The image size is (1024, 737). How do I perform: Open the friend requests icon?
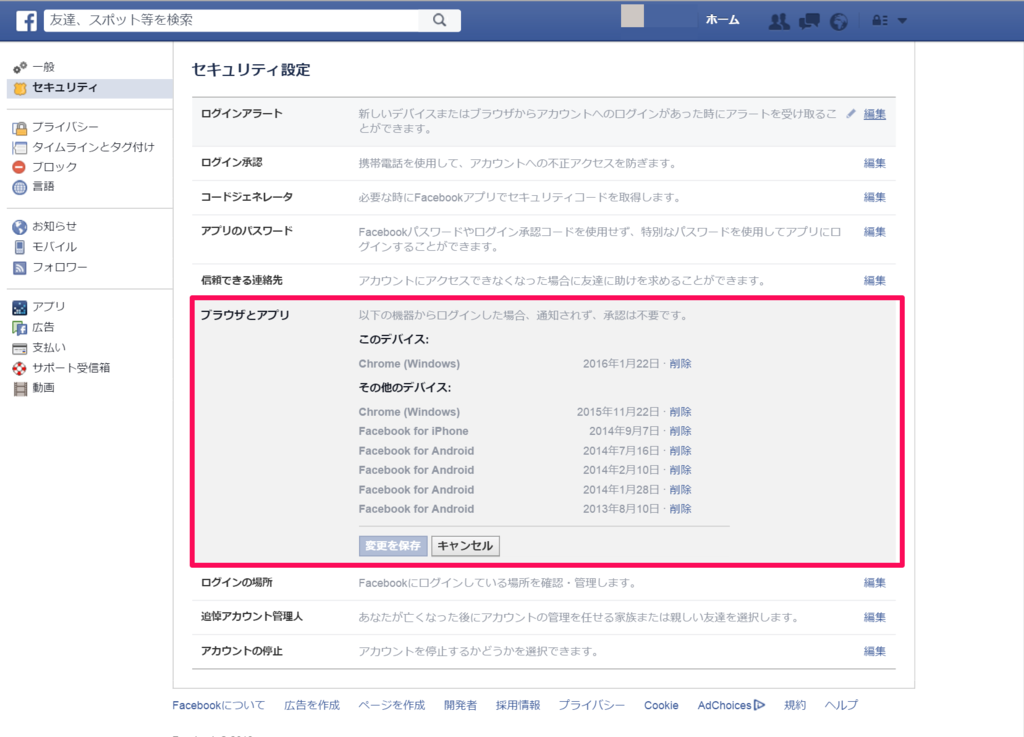point(778,21)
